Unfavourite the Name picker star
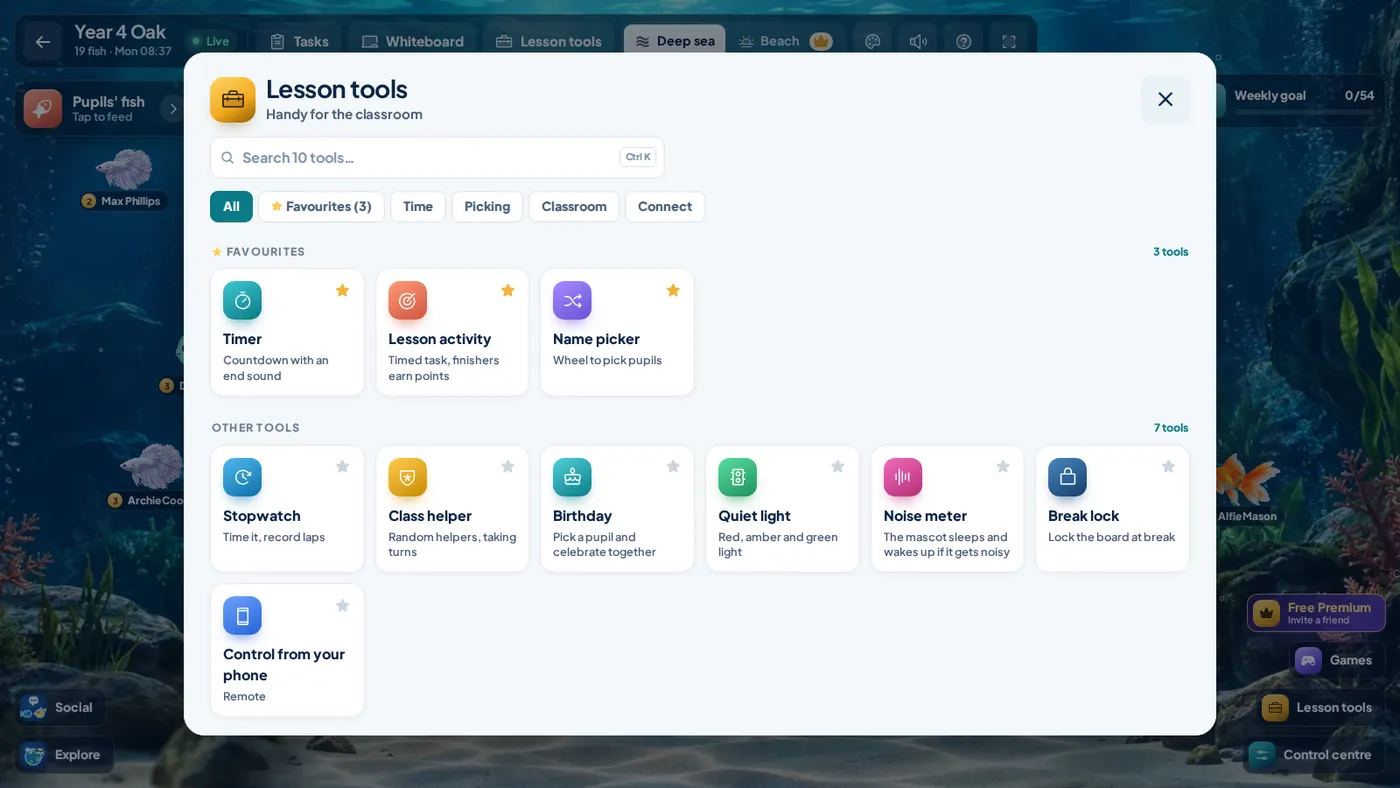Screen dimensions: 1400x788 [x=673, y=290]
